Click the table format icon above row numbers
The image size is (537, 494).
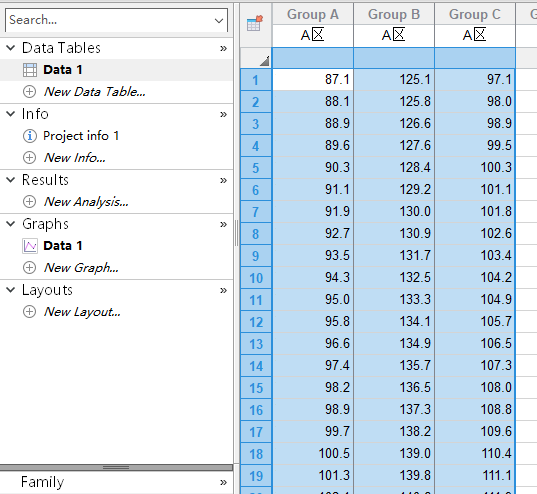(x=254, y=23)
